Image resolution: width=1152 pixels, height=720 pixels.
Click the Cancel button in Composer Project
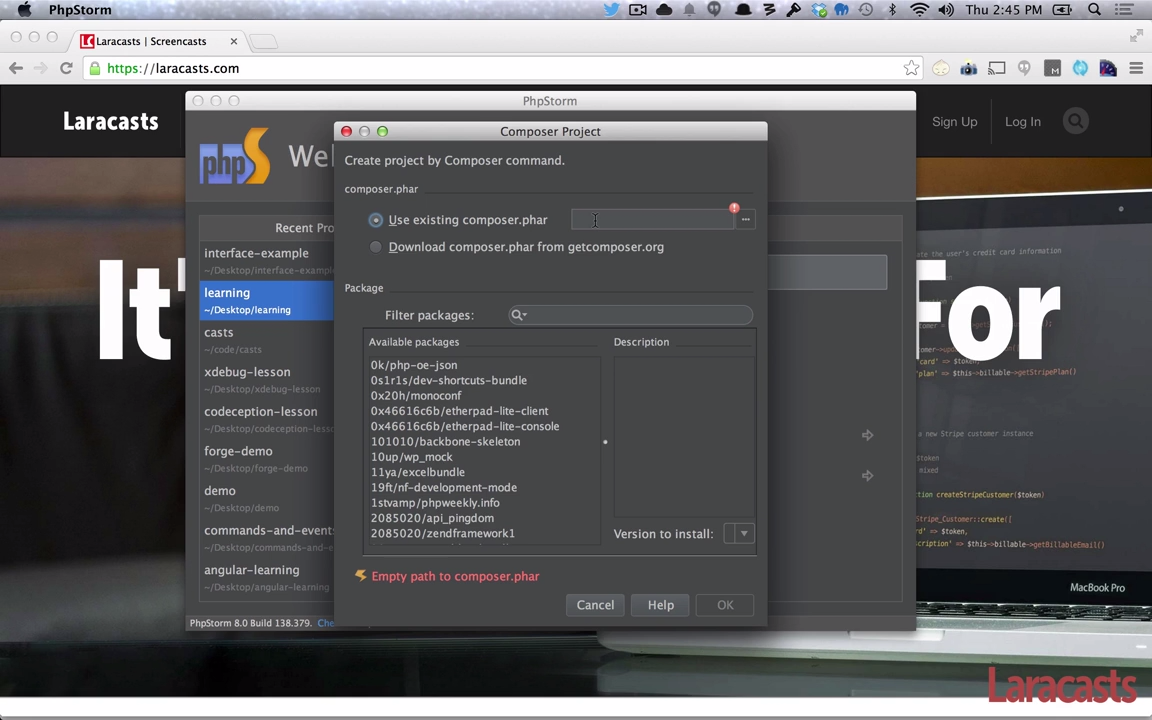point(595,605)
